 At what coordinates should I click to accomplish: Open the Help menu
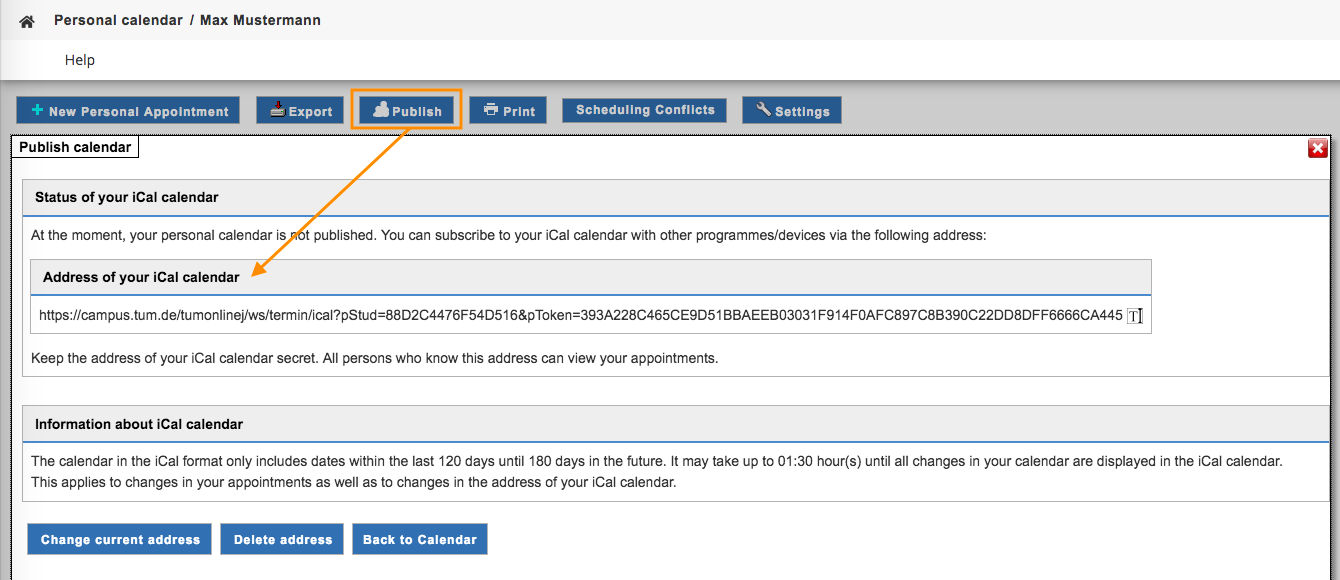pos(80,60)
